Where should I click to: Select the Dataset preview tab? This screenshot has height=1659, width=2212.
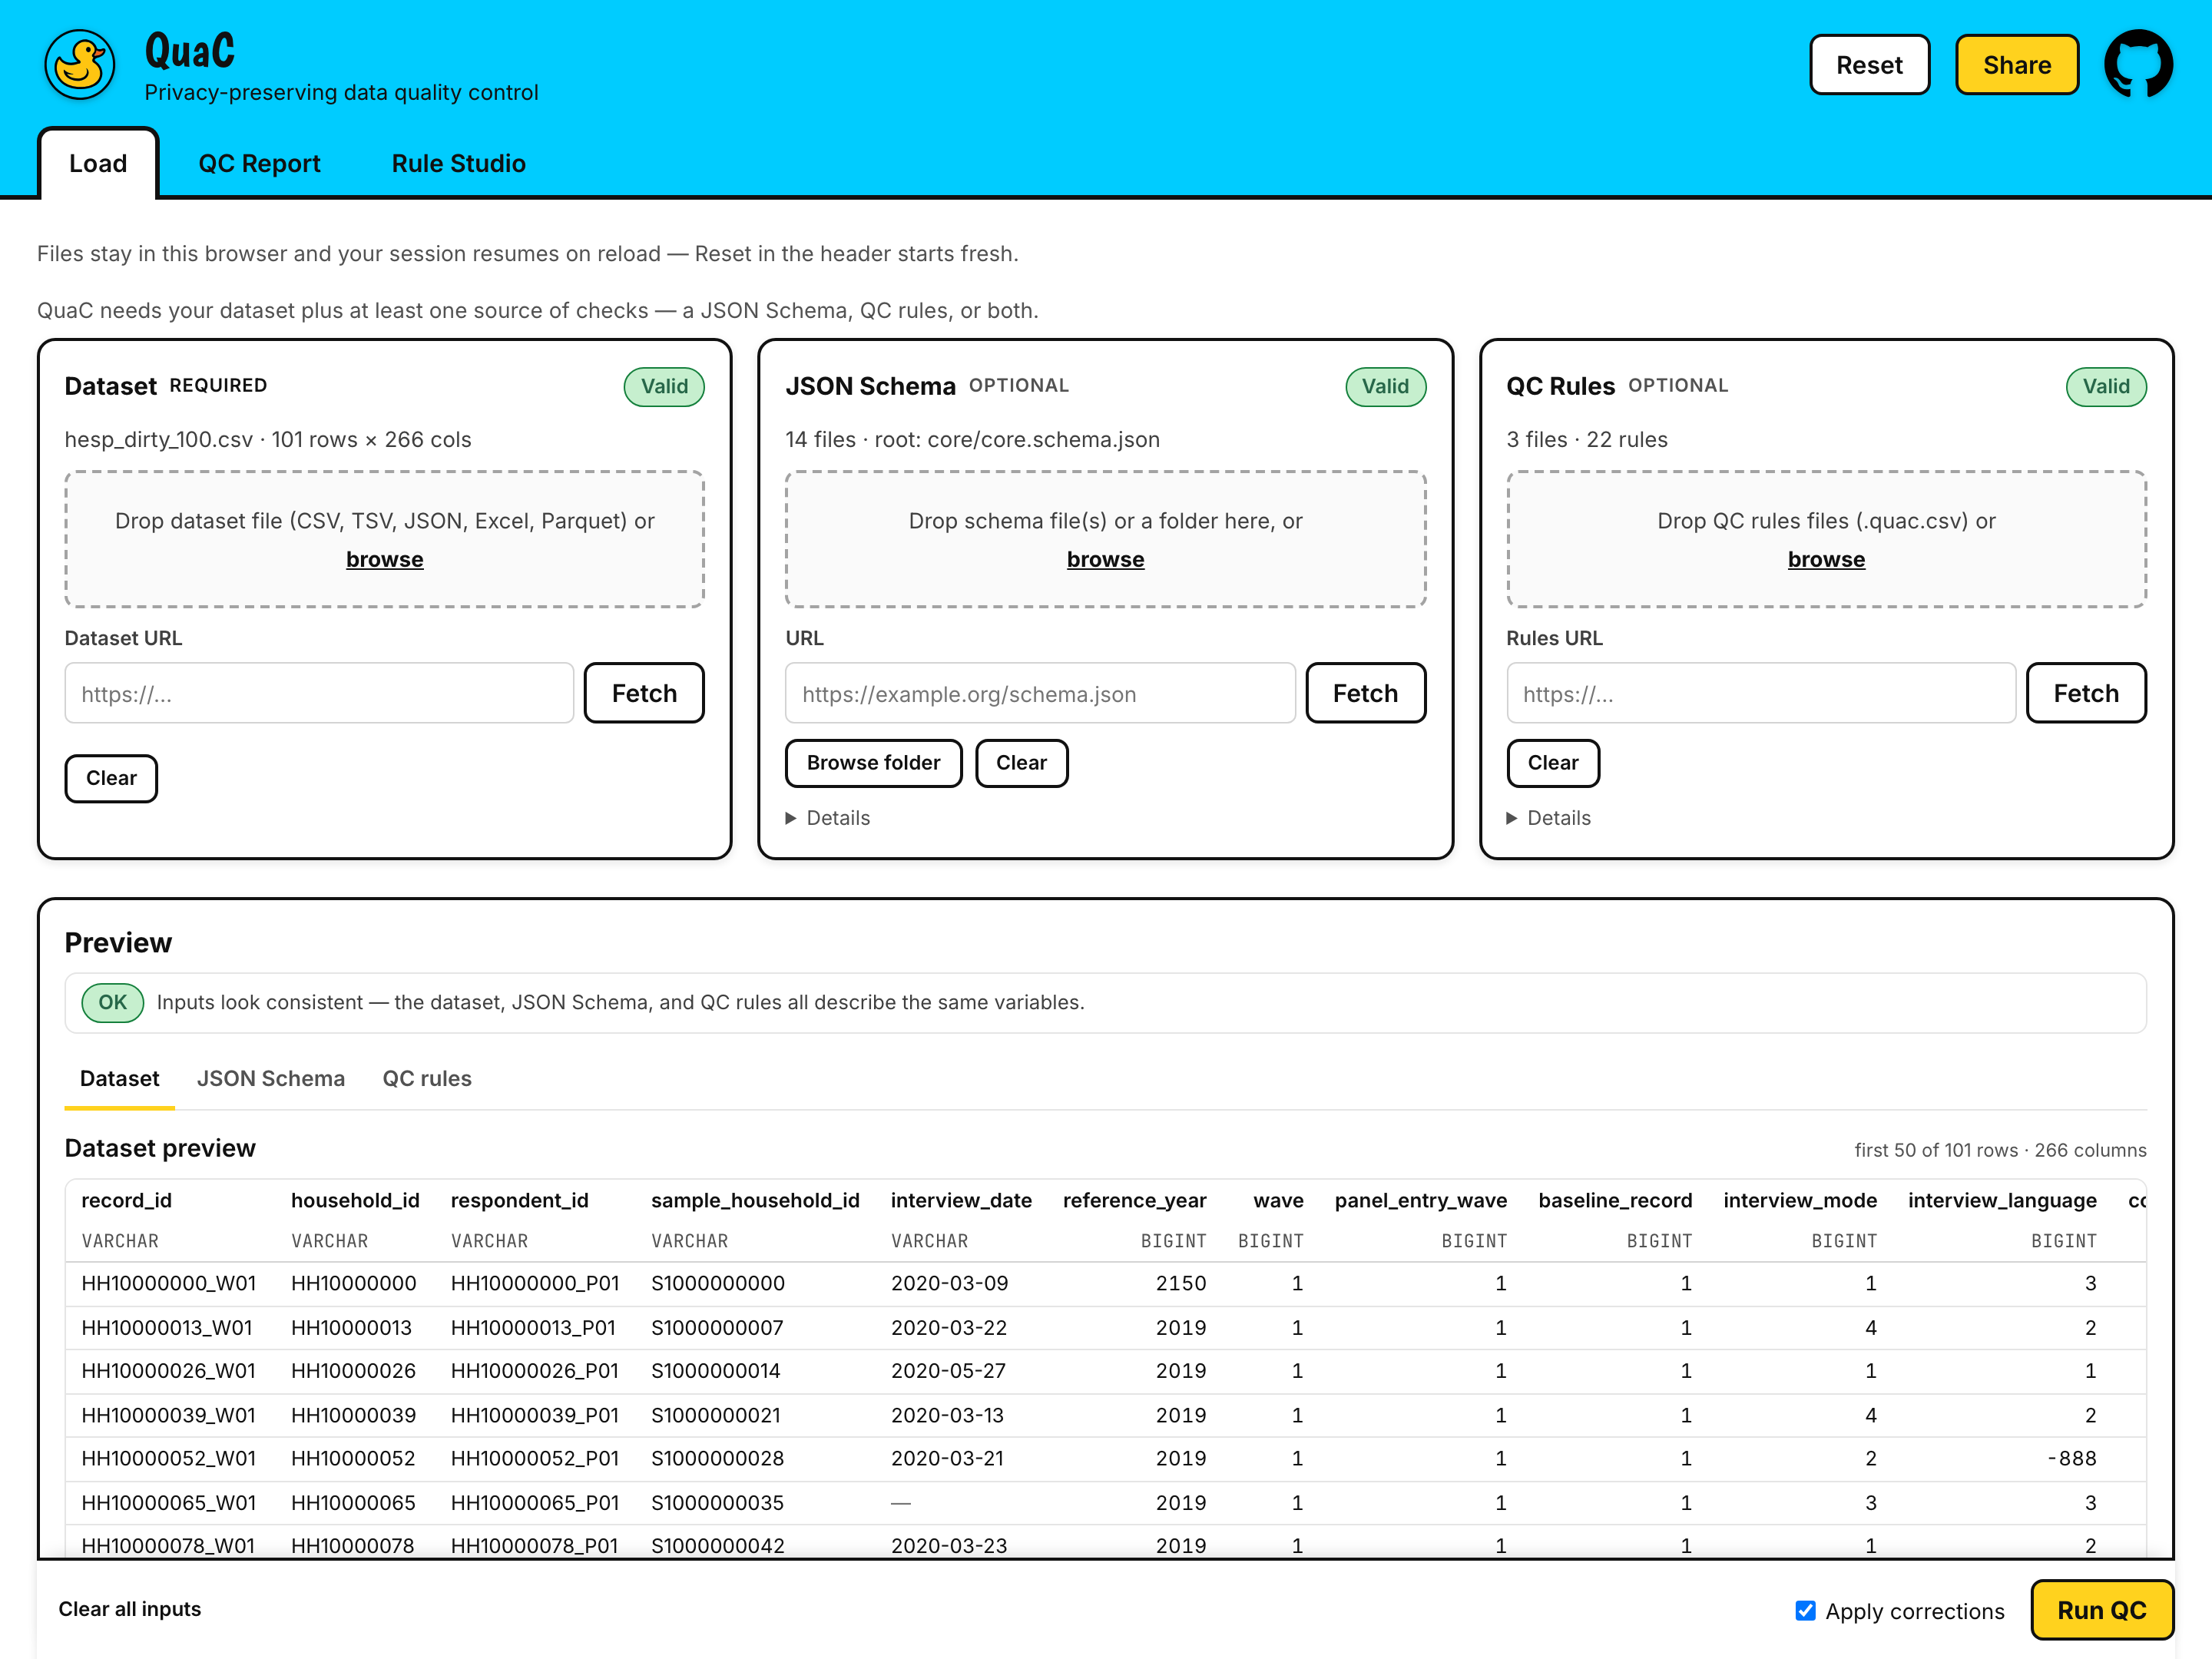click(119, 1079)
